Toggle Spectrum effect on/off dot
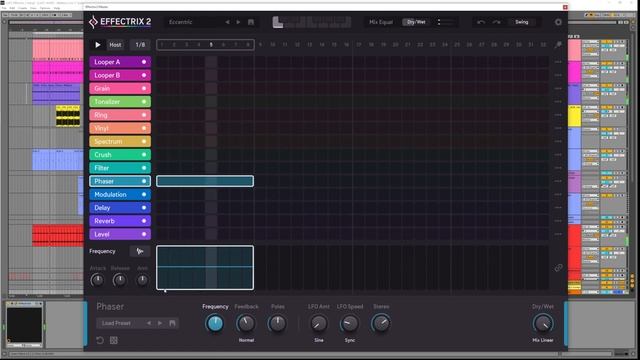The height and width of the screenshot is (360, 640). [144, 141]
